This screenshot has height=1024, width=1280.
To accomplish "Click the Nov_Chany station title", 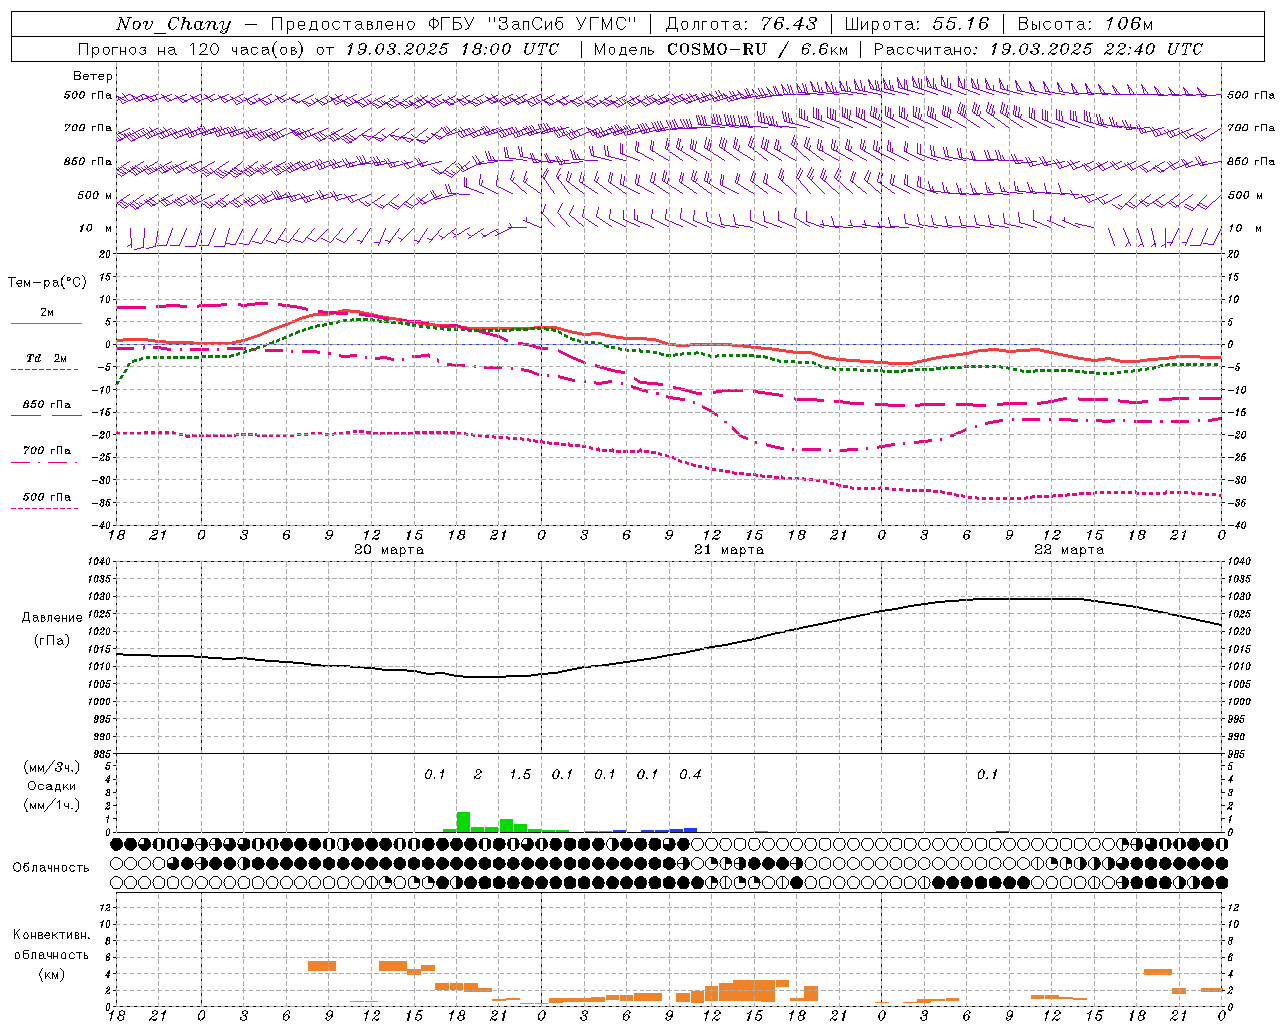I will 173,24.
